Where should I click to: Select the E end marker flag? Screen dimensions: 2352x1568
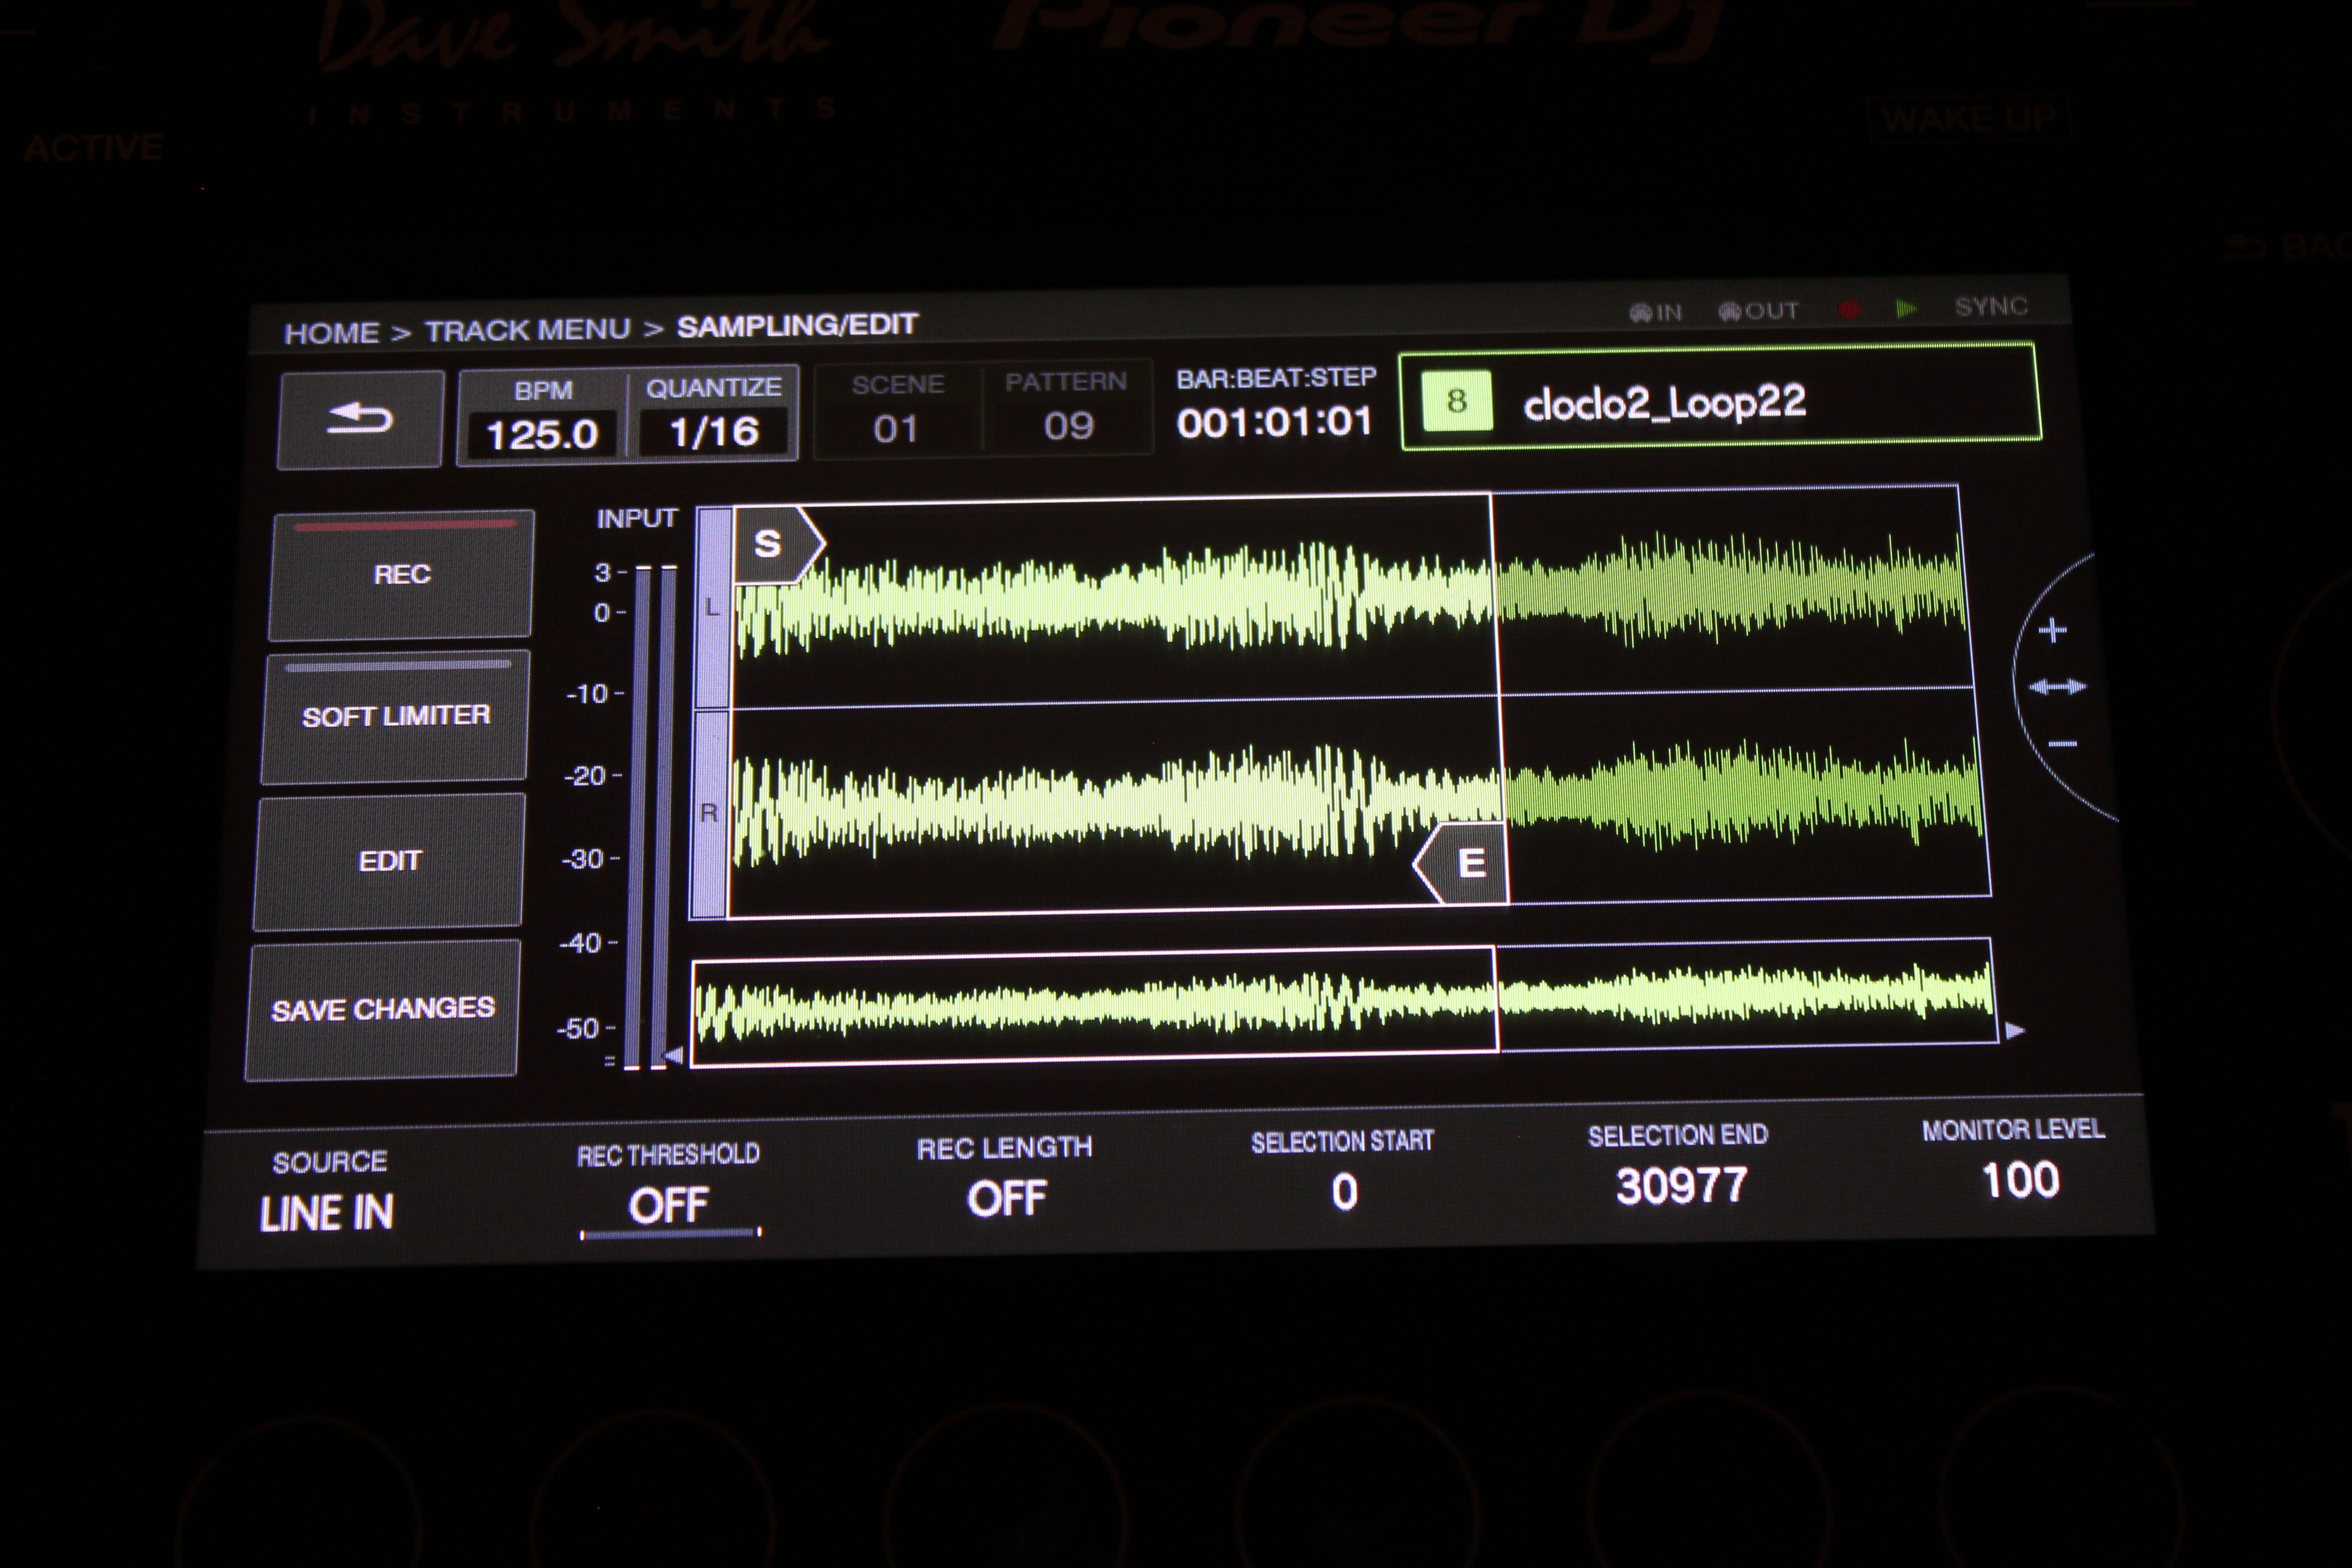(x=1461, y=863)
